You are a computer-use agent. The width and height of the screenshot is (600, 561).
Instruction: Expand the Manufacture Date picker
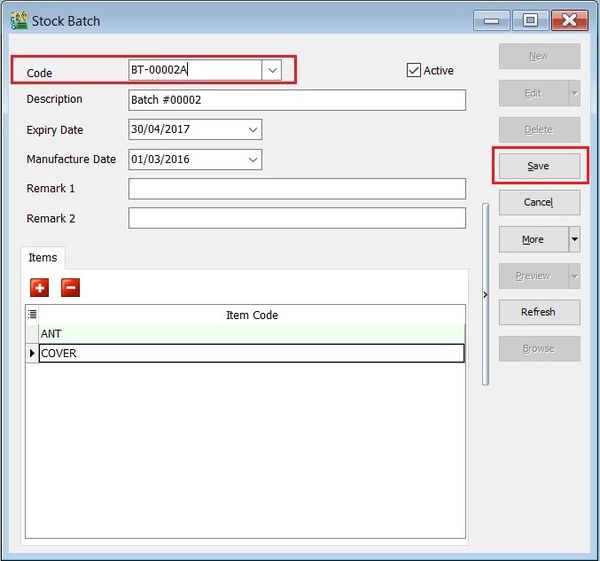pyautogui.click(x=252, y=160)
